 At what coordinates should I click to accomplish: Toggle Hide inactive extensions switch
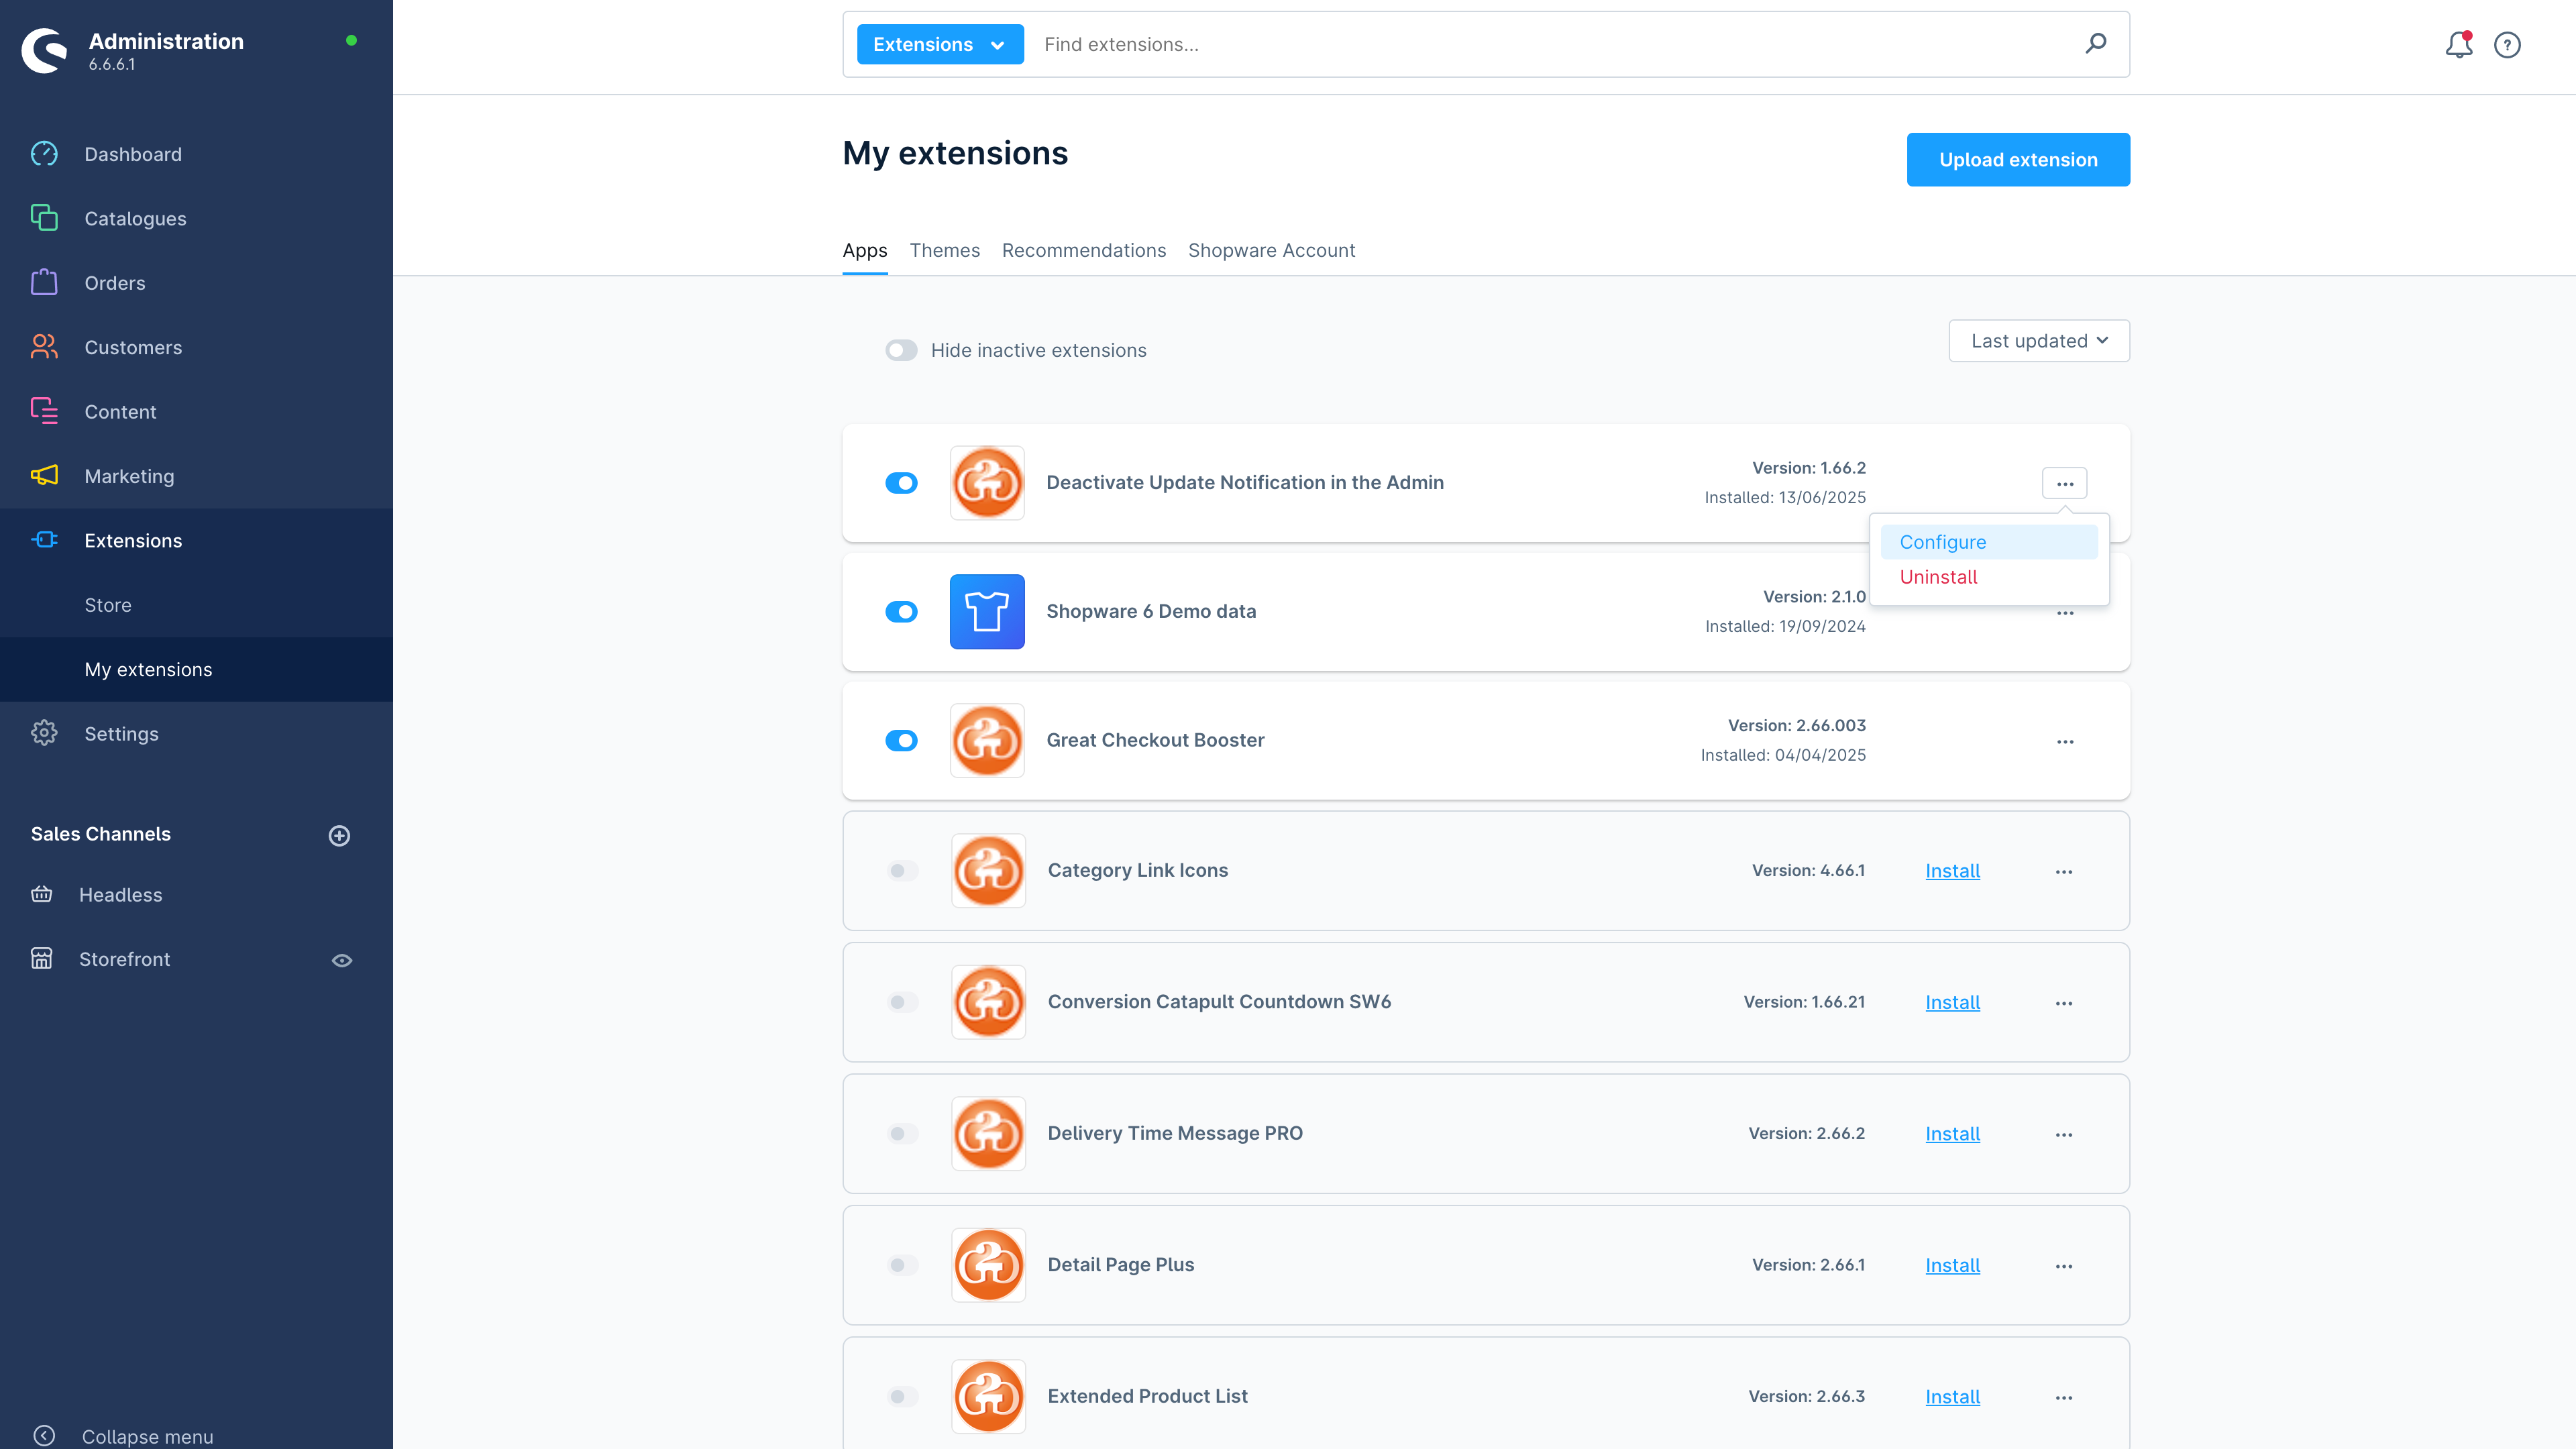pyautogui.click(x=901, y=350)
